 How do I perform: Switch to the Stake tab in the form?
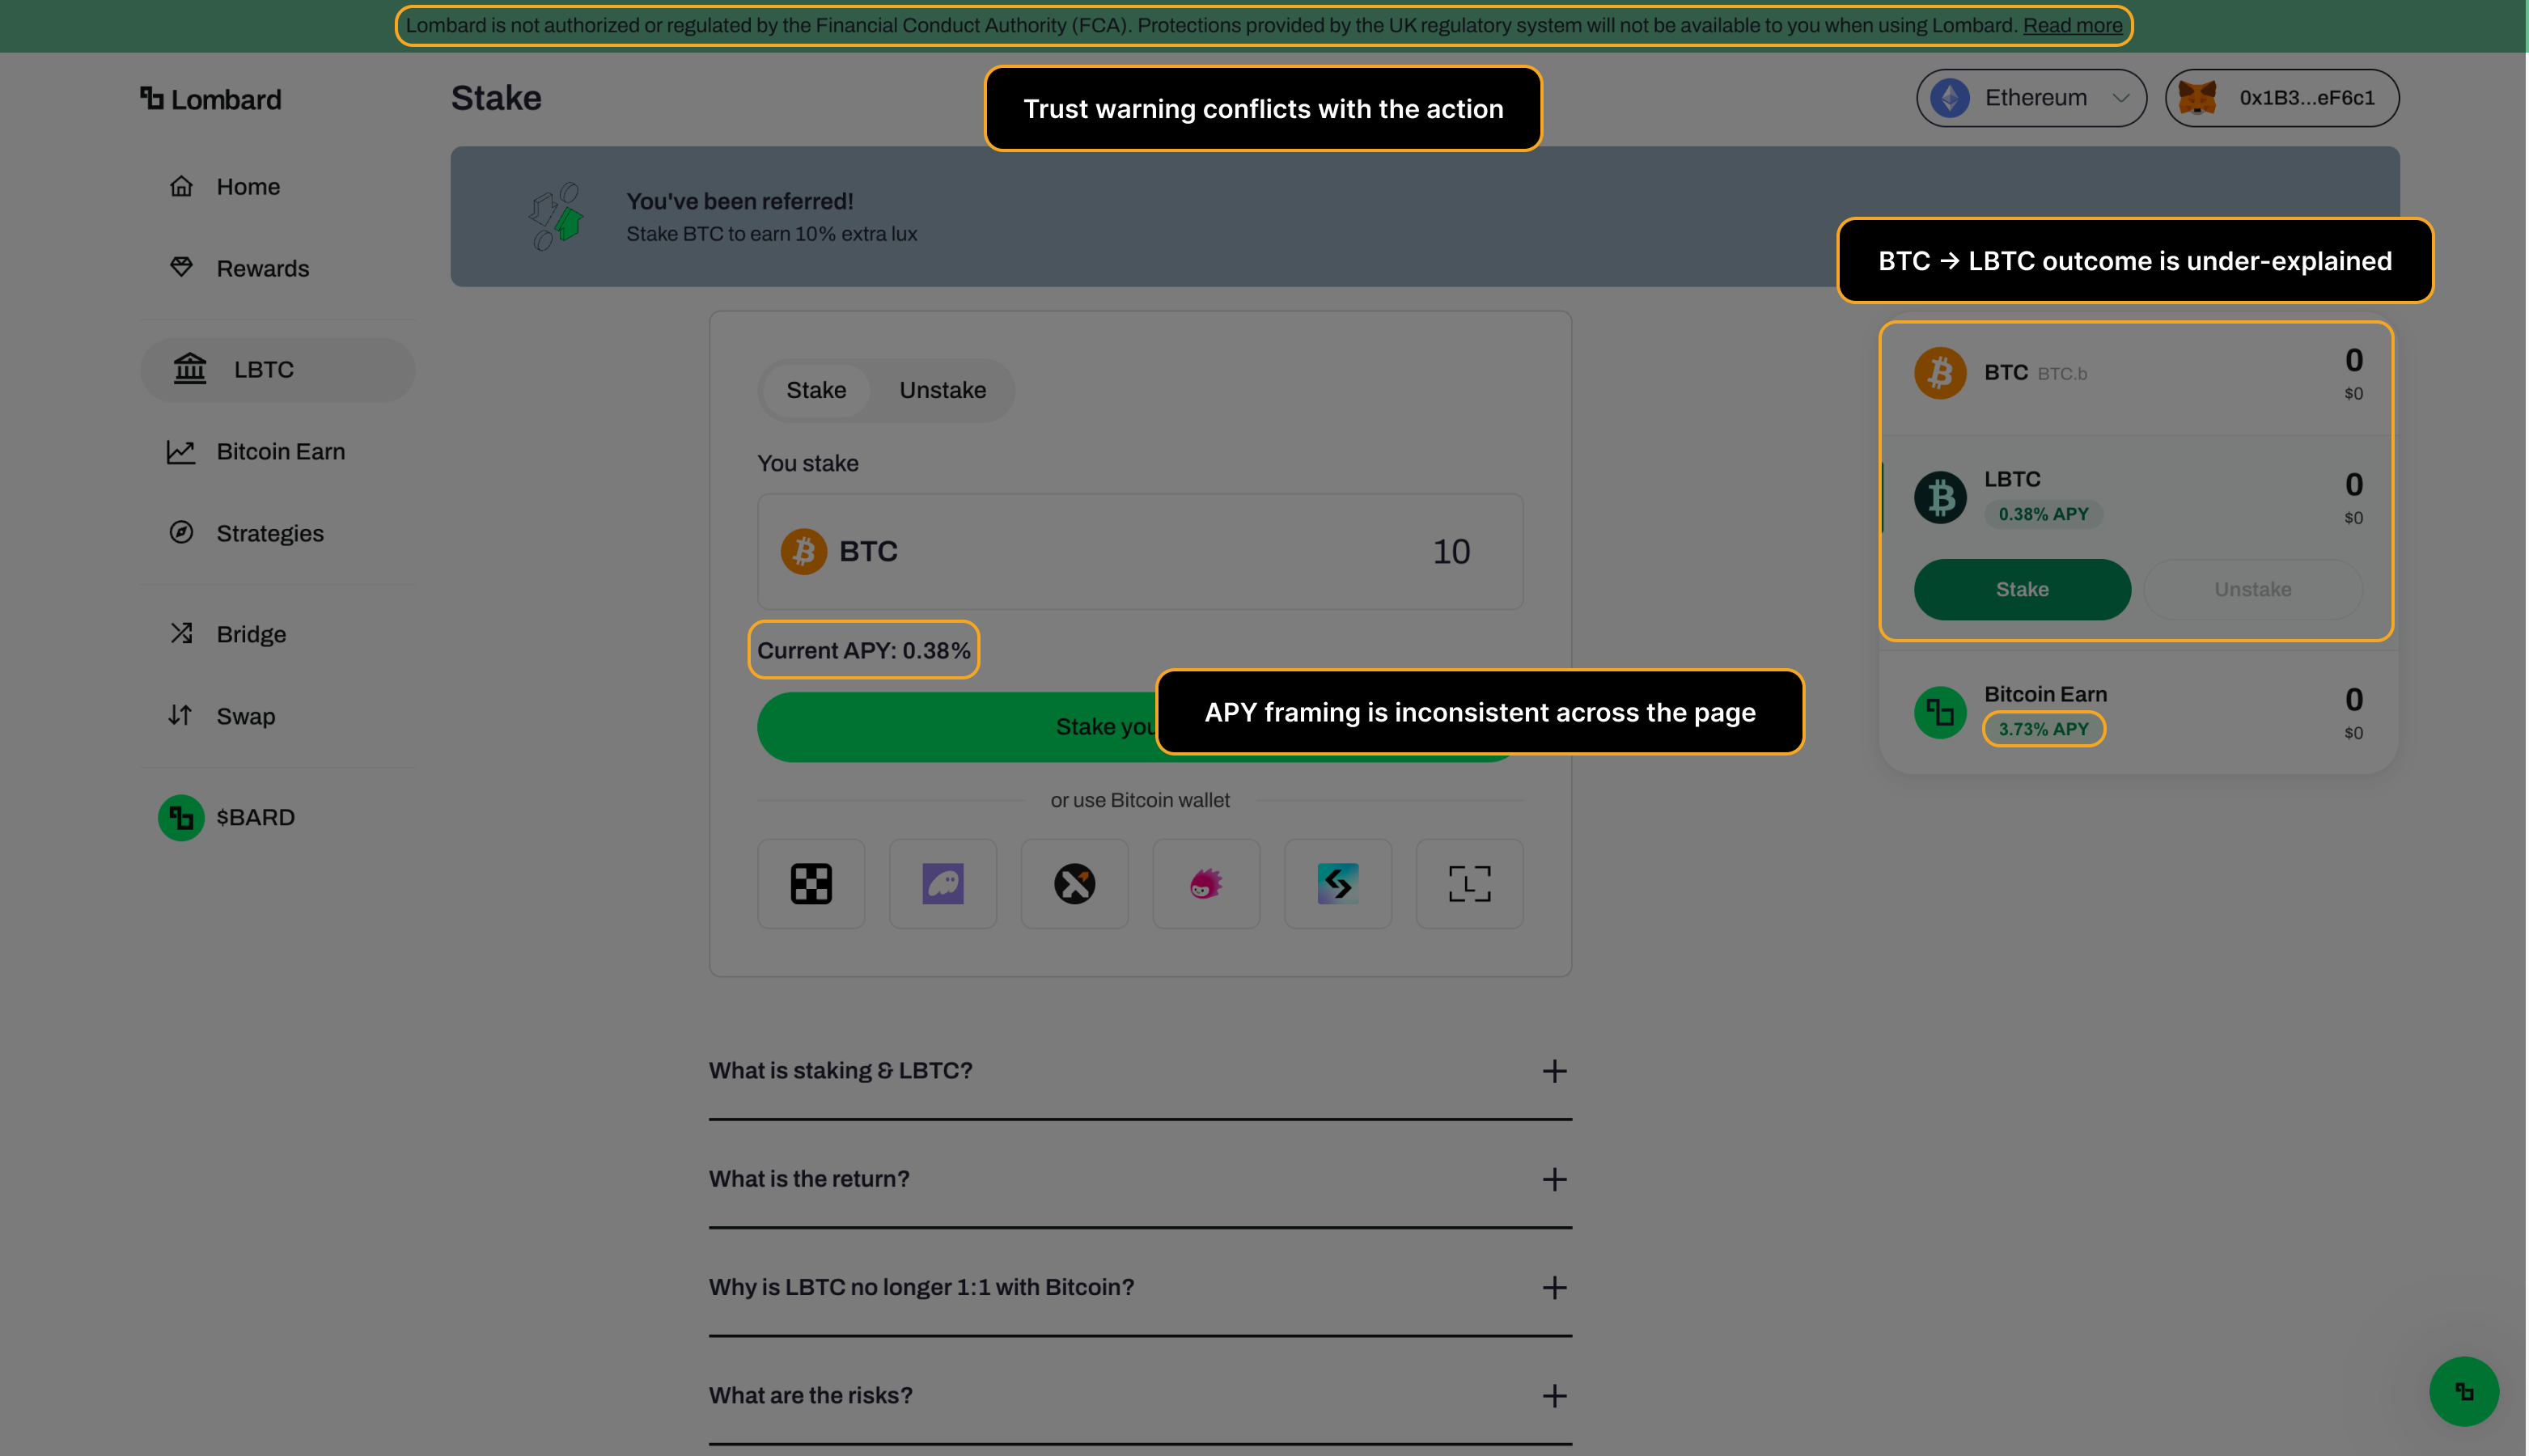click(816, 390)
